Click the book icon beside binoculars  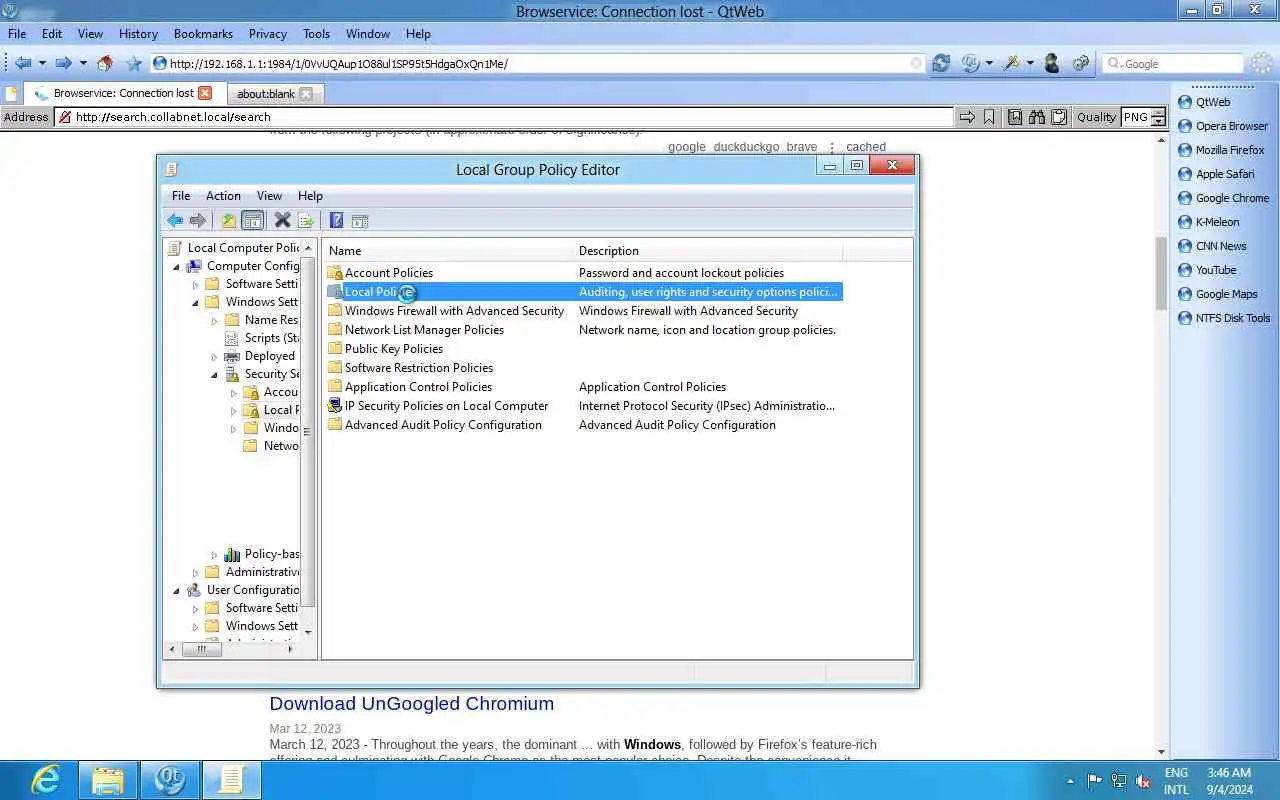tap(1015, 117)
